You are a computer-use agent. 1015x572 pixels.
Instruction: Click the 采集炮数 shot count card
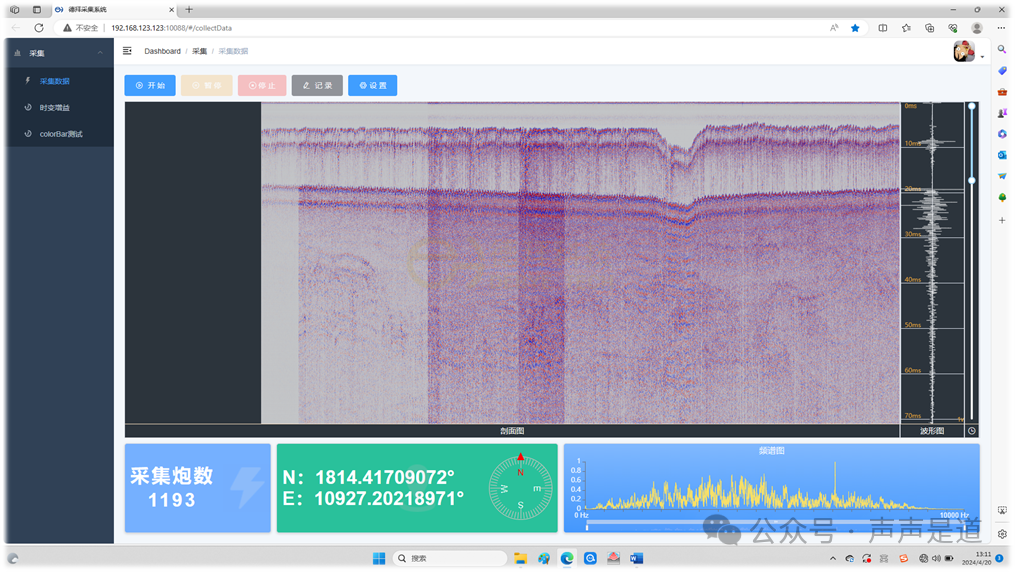[197, 488]
